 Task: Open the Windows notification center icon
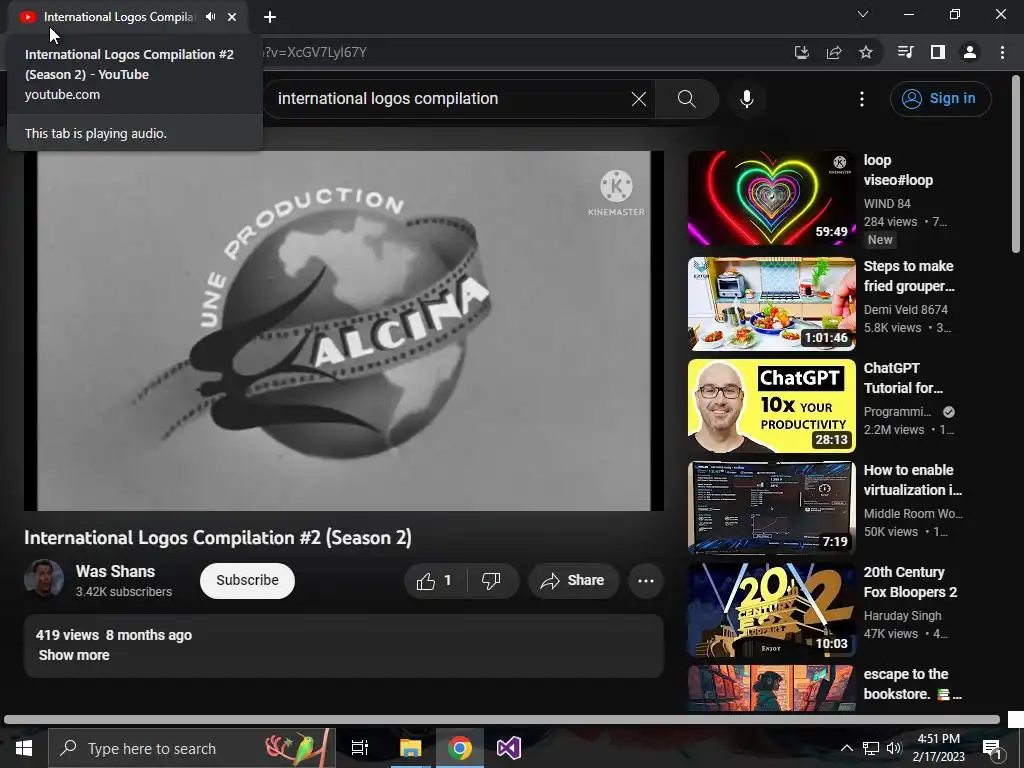[x=992, y=748]
